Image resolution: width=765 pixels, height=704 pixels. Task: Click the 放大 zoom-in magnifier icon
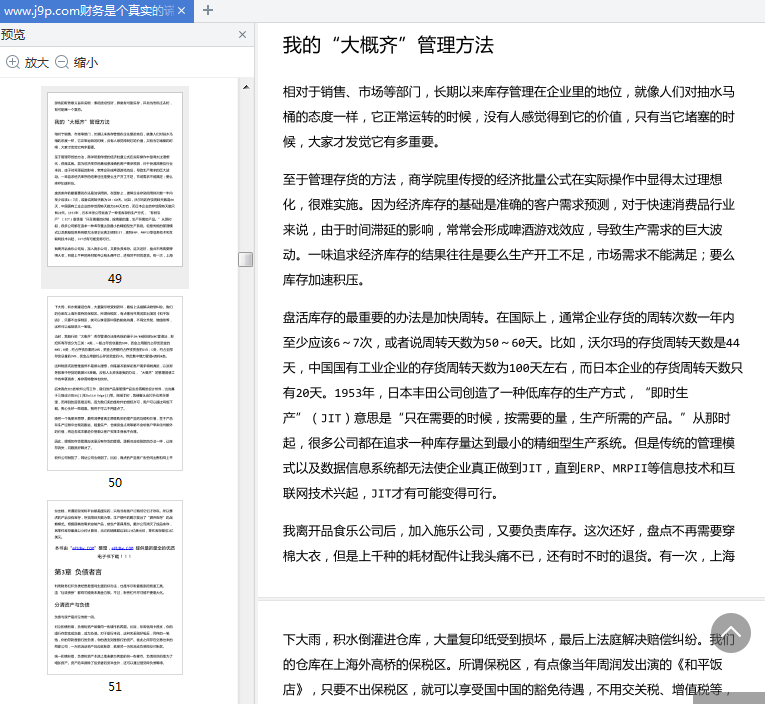(x=13, y=62)
